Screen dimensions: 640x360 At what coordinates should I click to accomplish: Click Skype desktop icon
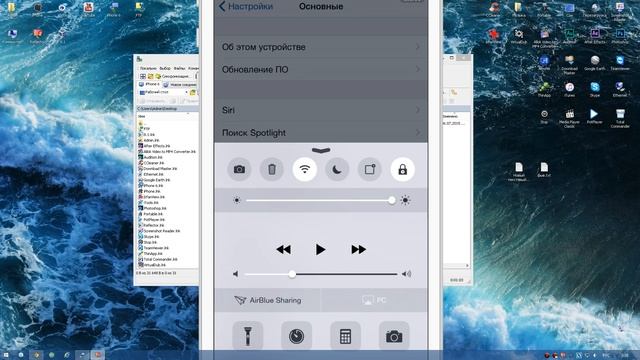coord(595,89)
